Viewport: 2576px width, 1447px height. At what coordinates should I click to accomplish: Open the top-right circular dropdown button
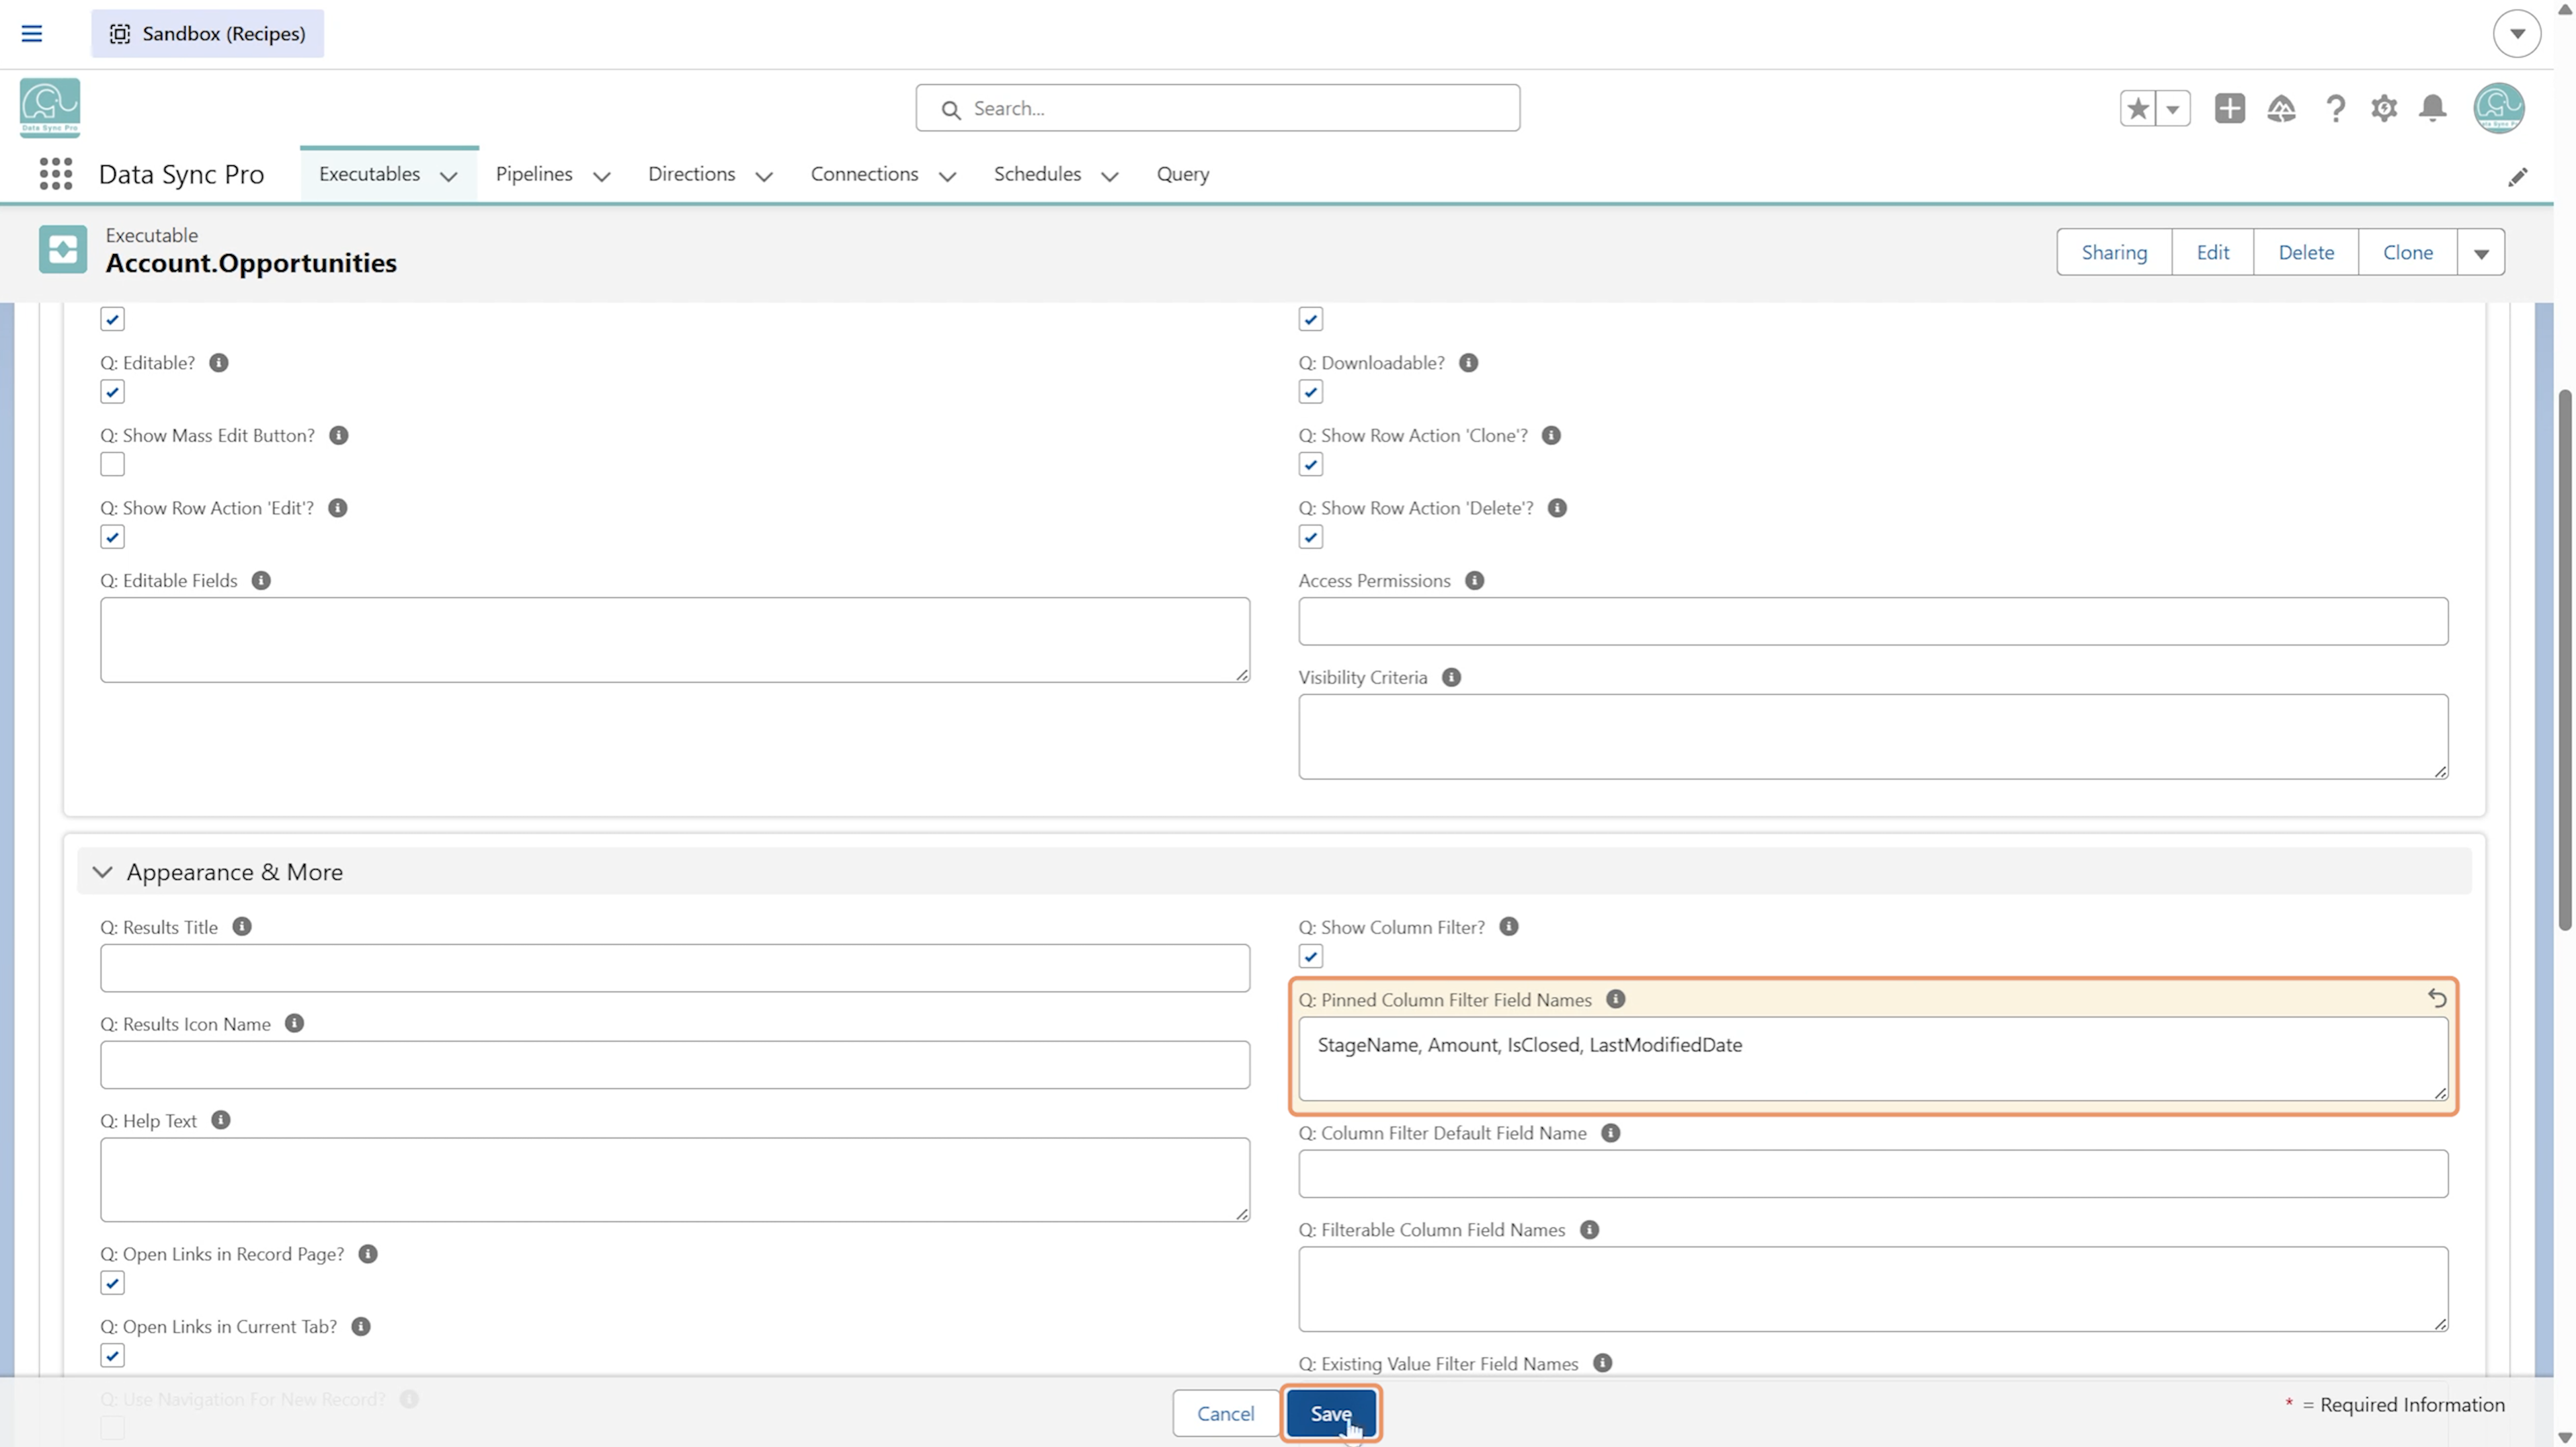coord(2517,33)
